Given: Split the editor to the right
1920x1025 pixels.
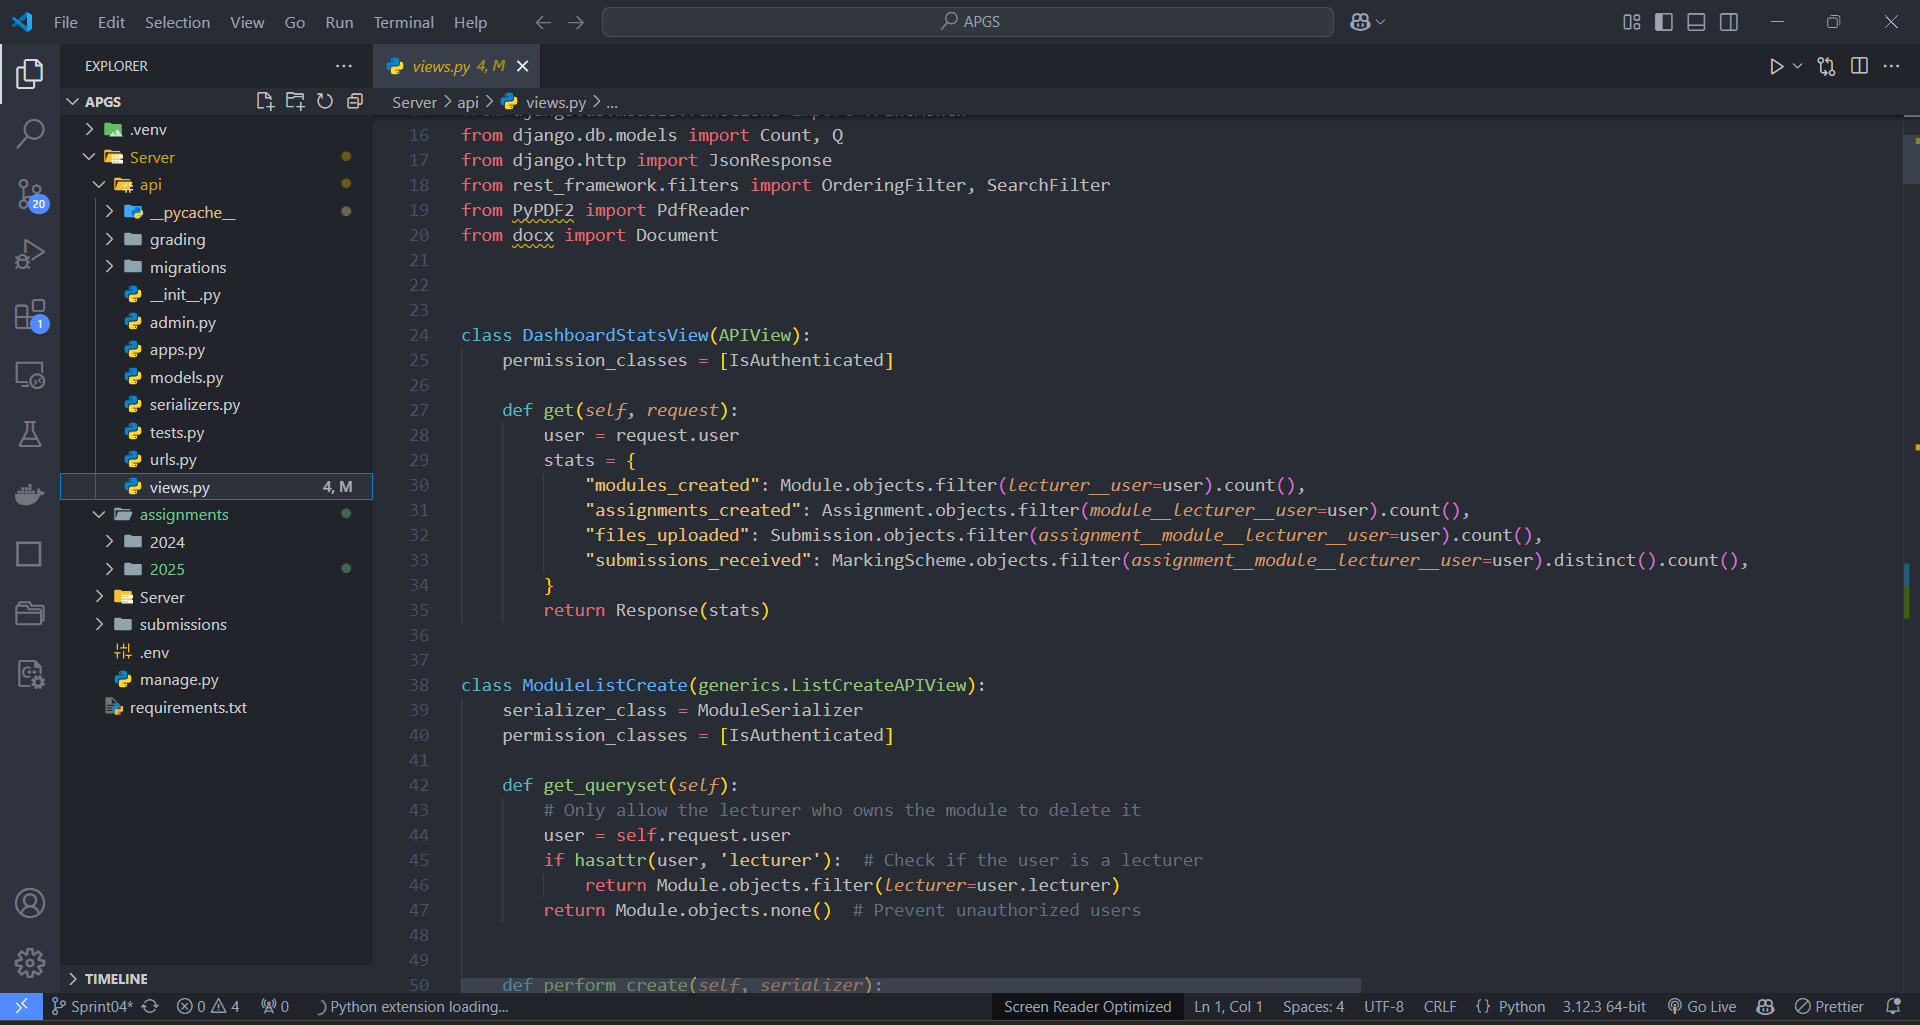Looking at the screenshot, I should click(1859, 66).
